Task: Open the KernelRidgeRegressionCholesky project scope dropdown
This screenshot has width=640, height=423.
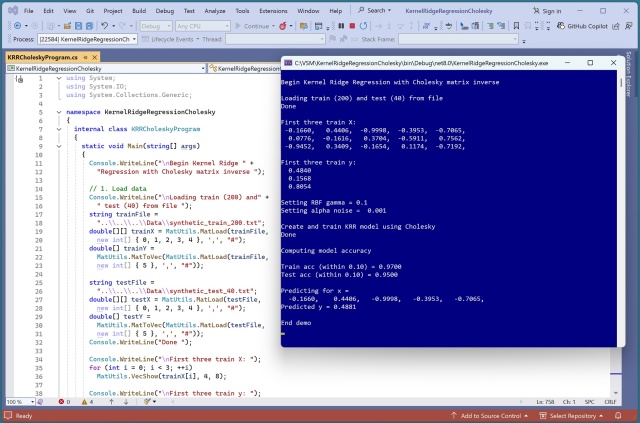Action: [106, 69]
